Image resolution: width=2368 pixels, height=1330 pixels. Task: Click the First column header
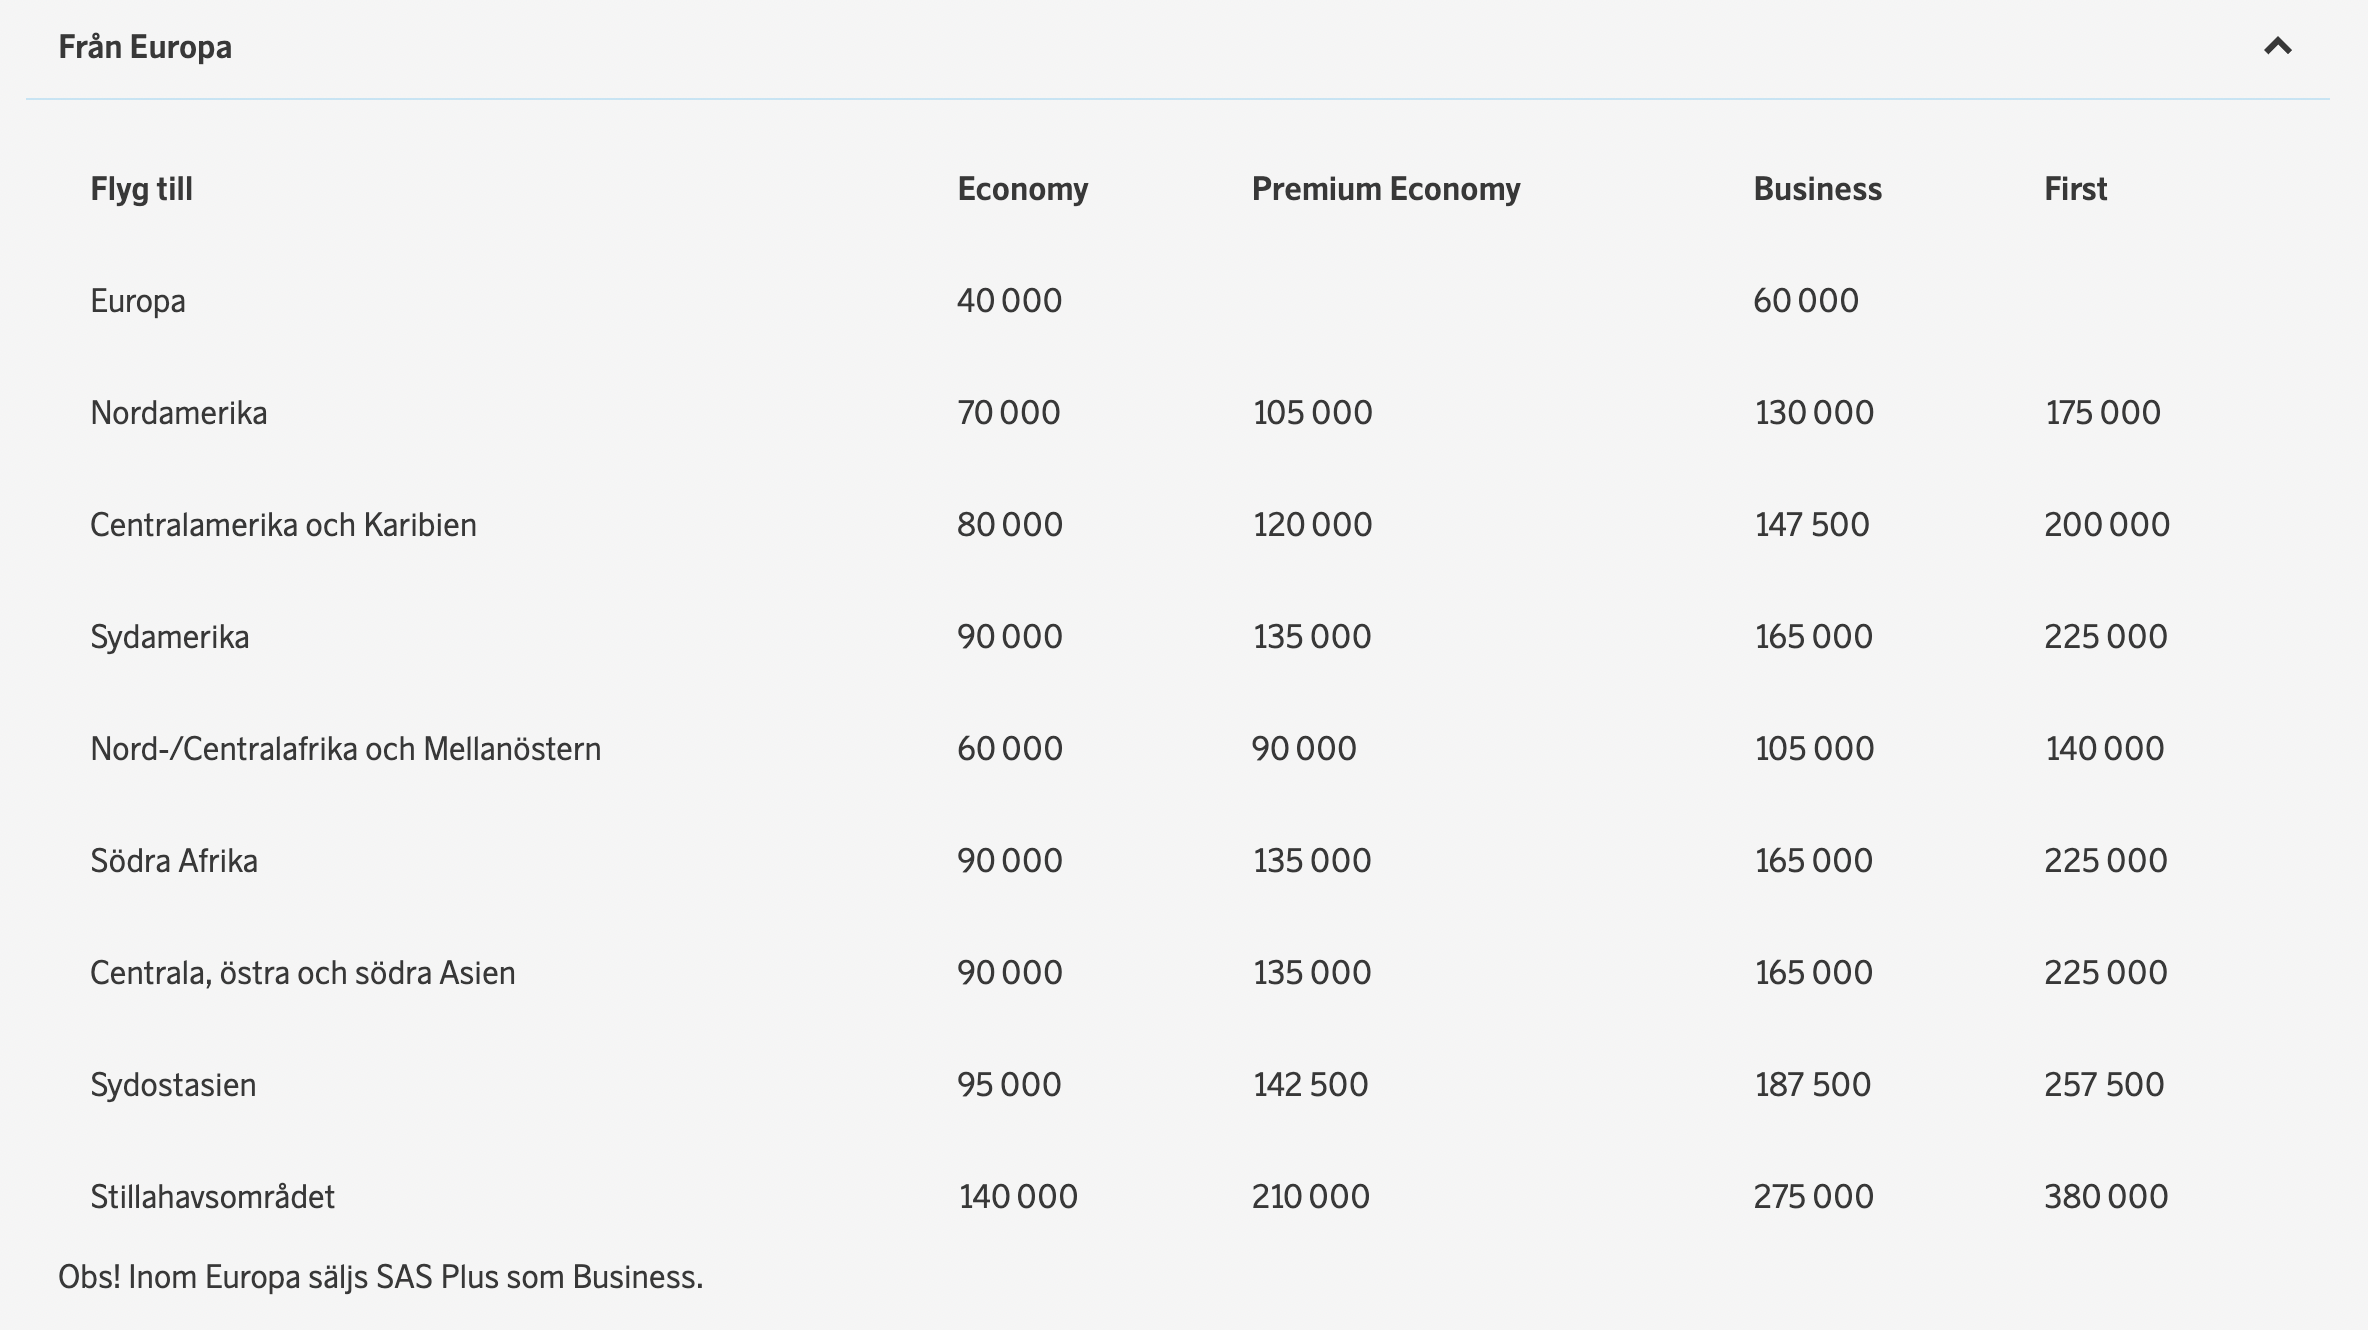pyautogui.click(x=2075, y=189)
